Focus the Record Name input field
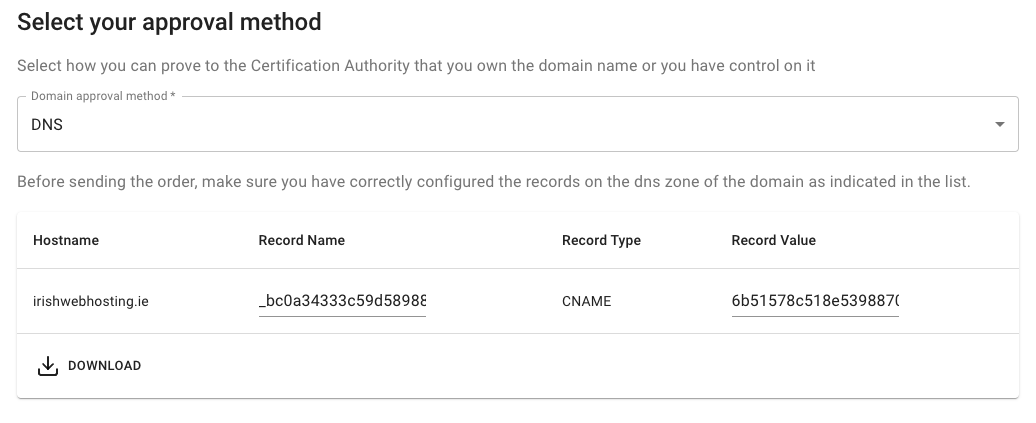 tap(342, 301)
